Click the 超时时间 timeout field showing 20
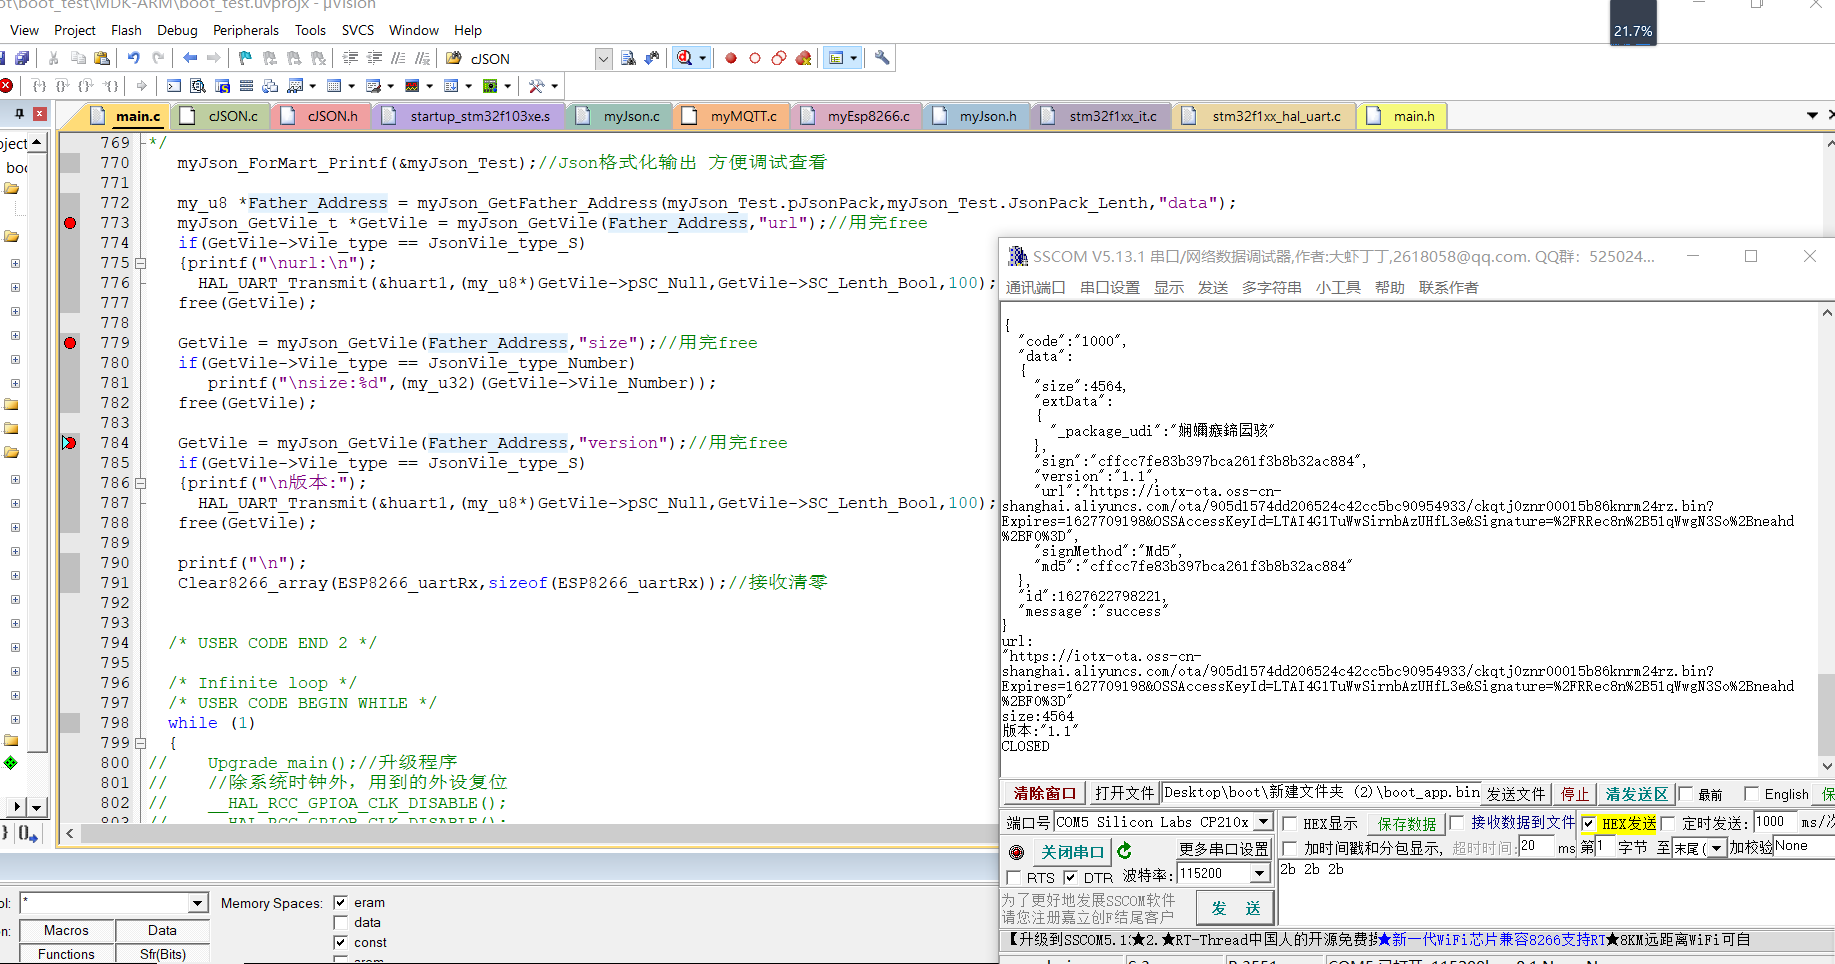 click(1535, 847)
